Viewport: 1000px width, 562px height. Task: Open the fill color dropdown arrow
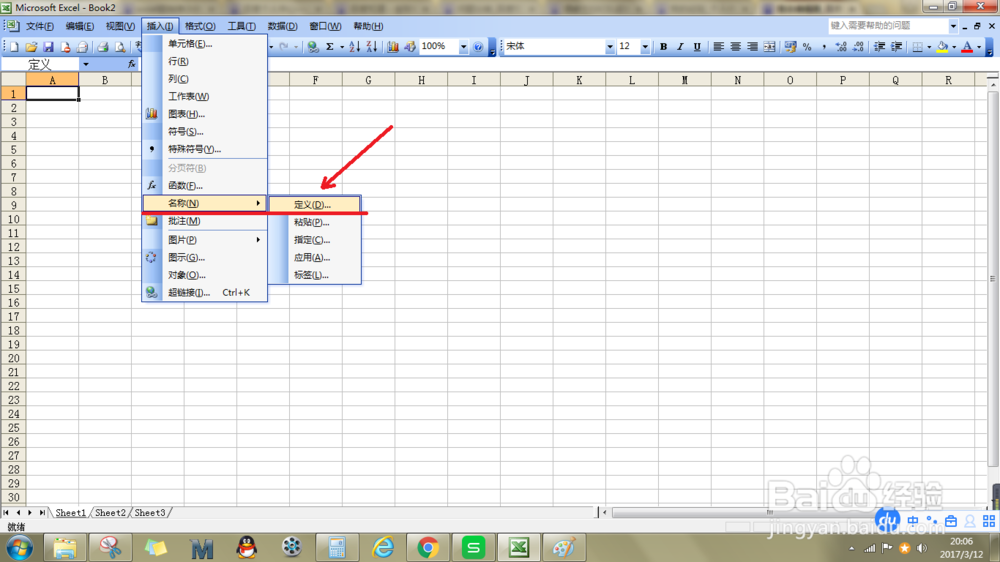point(954,47)
